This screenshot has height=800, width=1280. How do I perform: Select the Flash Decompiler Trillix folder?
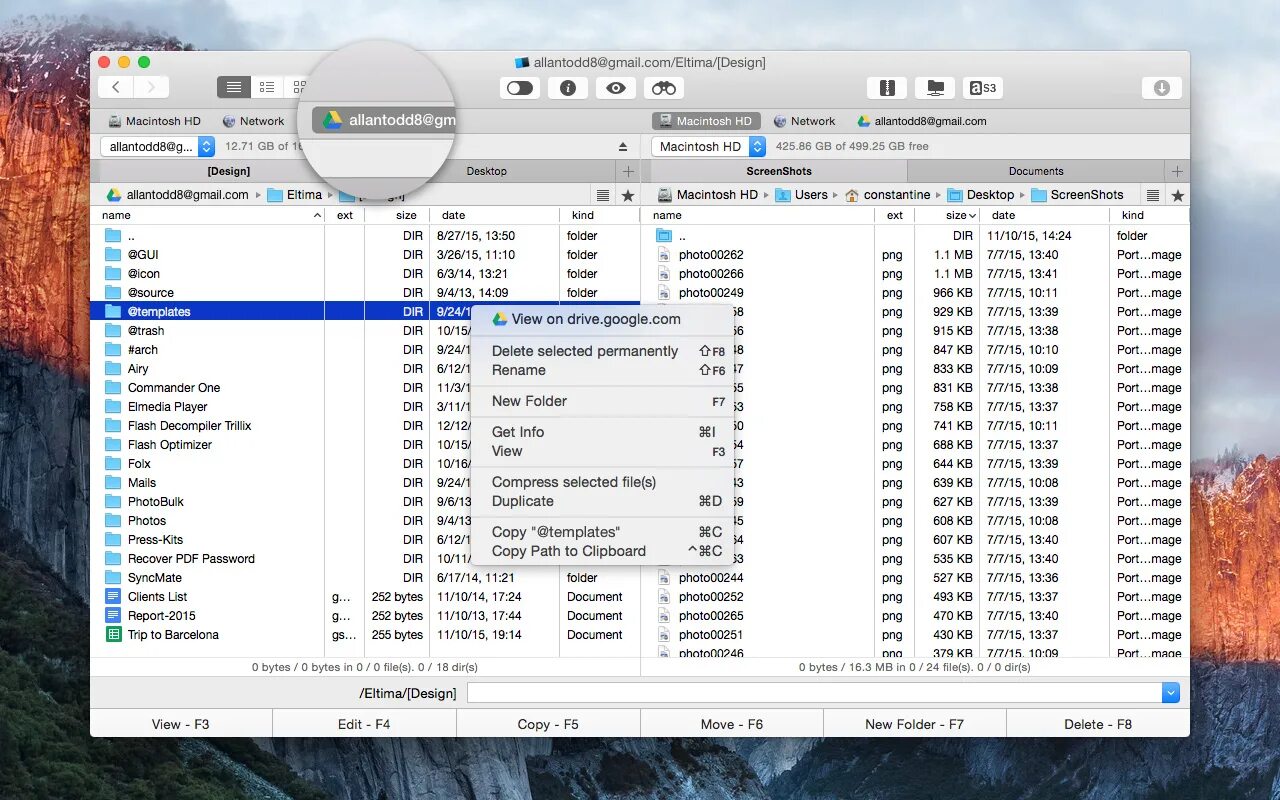tap(365, 426)
